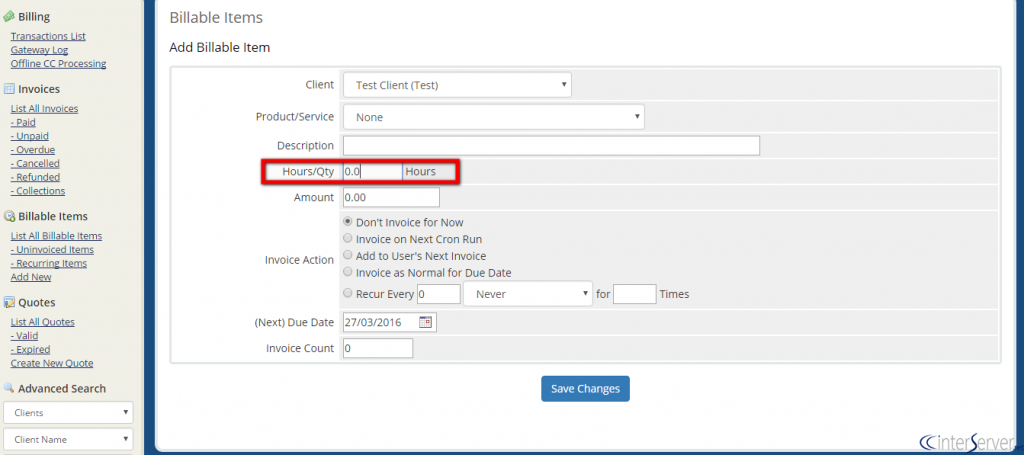Expand the Product/Service dropdown

494,117
